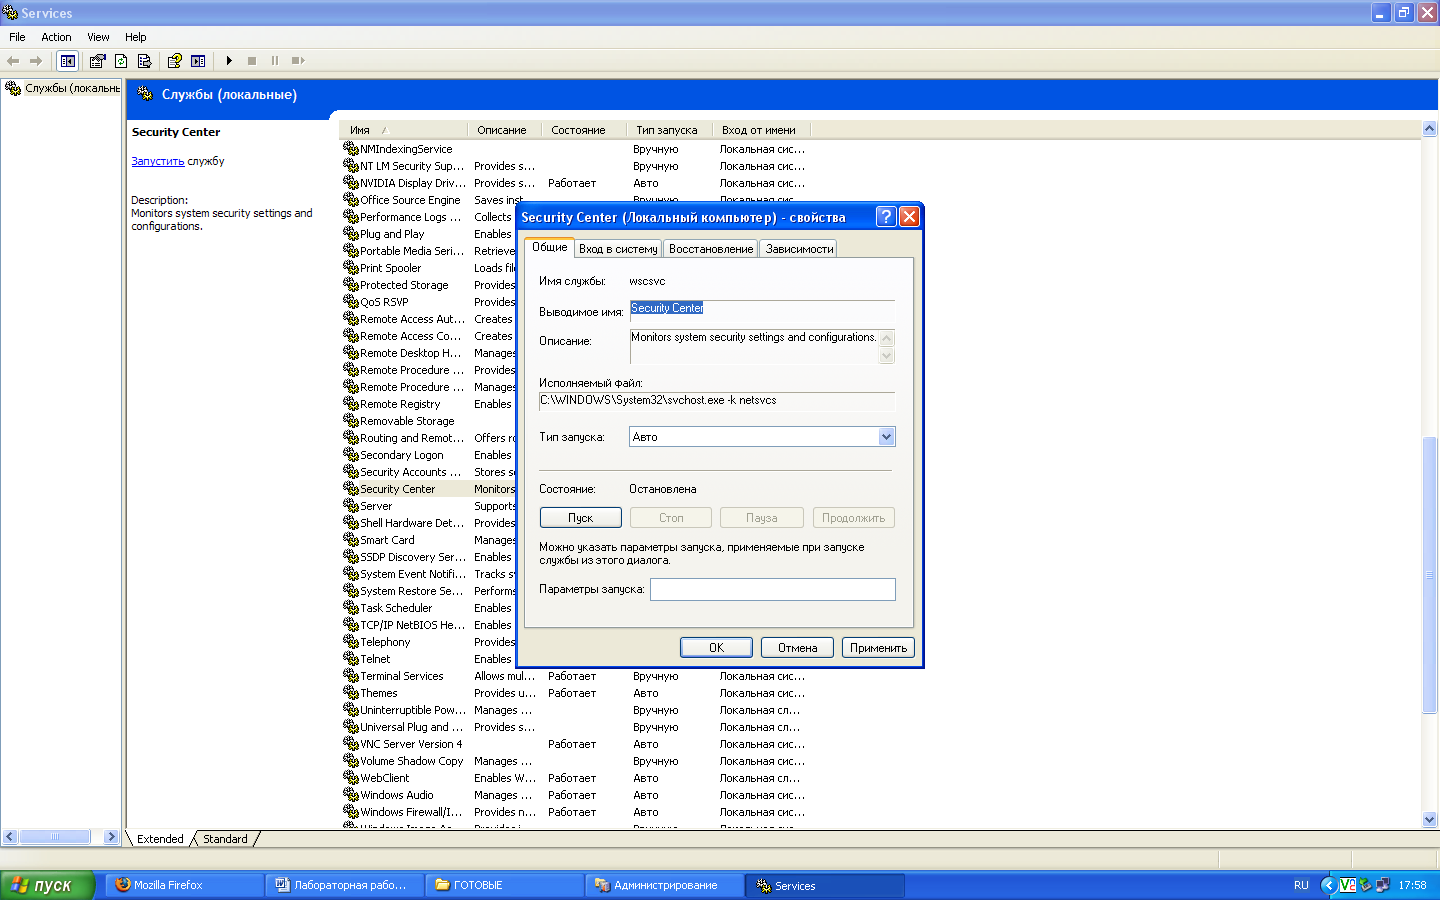
Task: Click the gear icon beside Windows Audio service
Action: (351, 795)
